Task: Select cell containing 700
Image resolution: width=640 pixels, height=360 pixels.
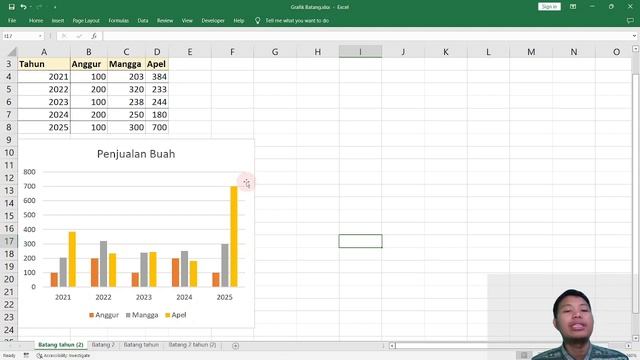Action: 157,127
